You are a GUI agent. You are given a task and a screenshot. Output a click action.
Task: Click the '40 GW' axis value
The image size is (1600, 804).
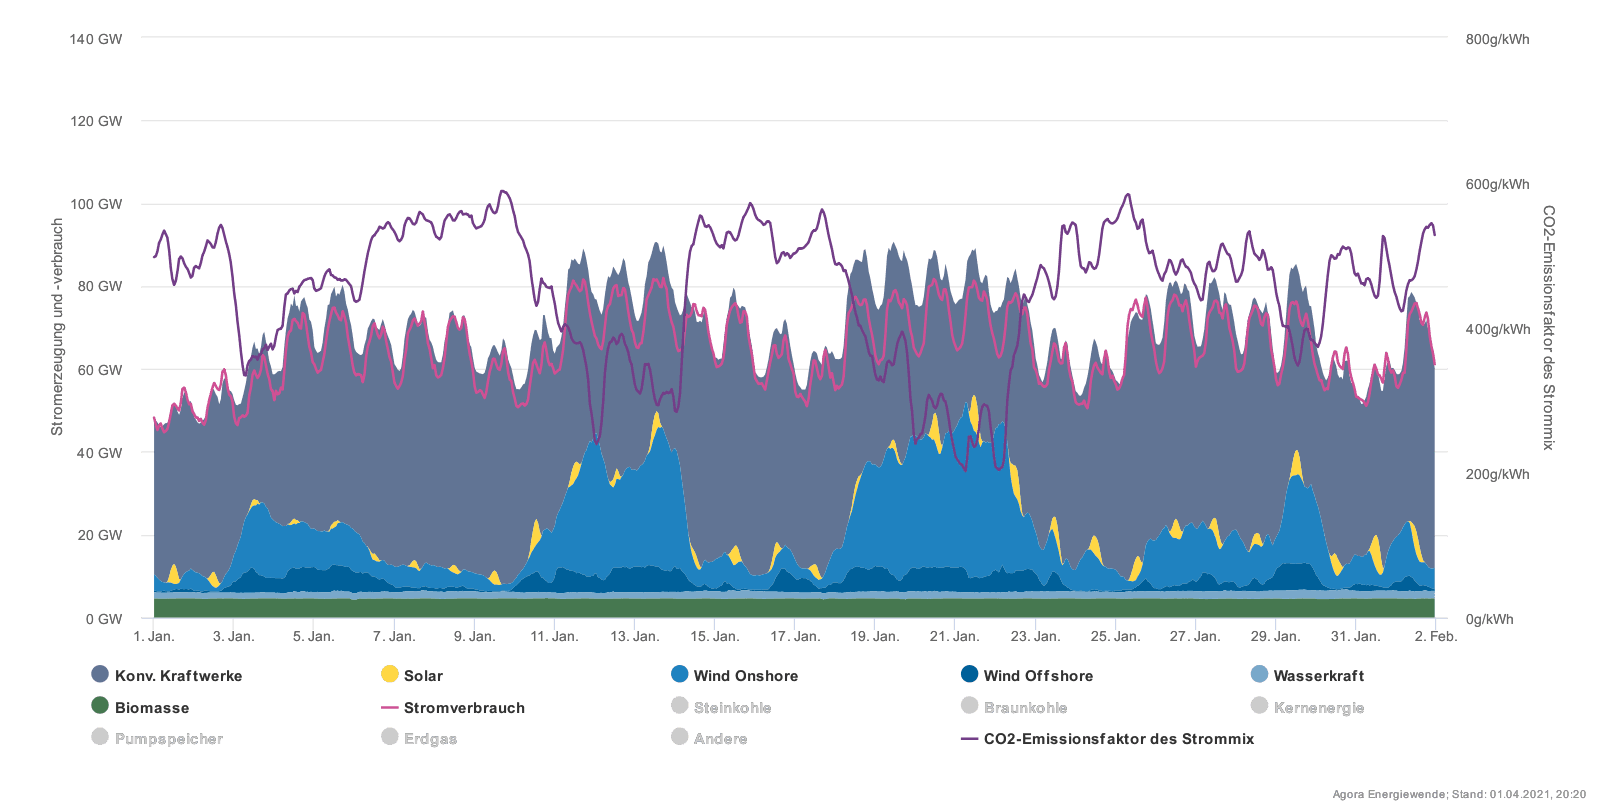100,453
